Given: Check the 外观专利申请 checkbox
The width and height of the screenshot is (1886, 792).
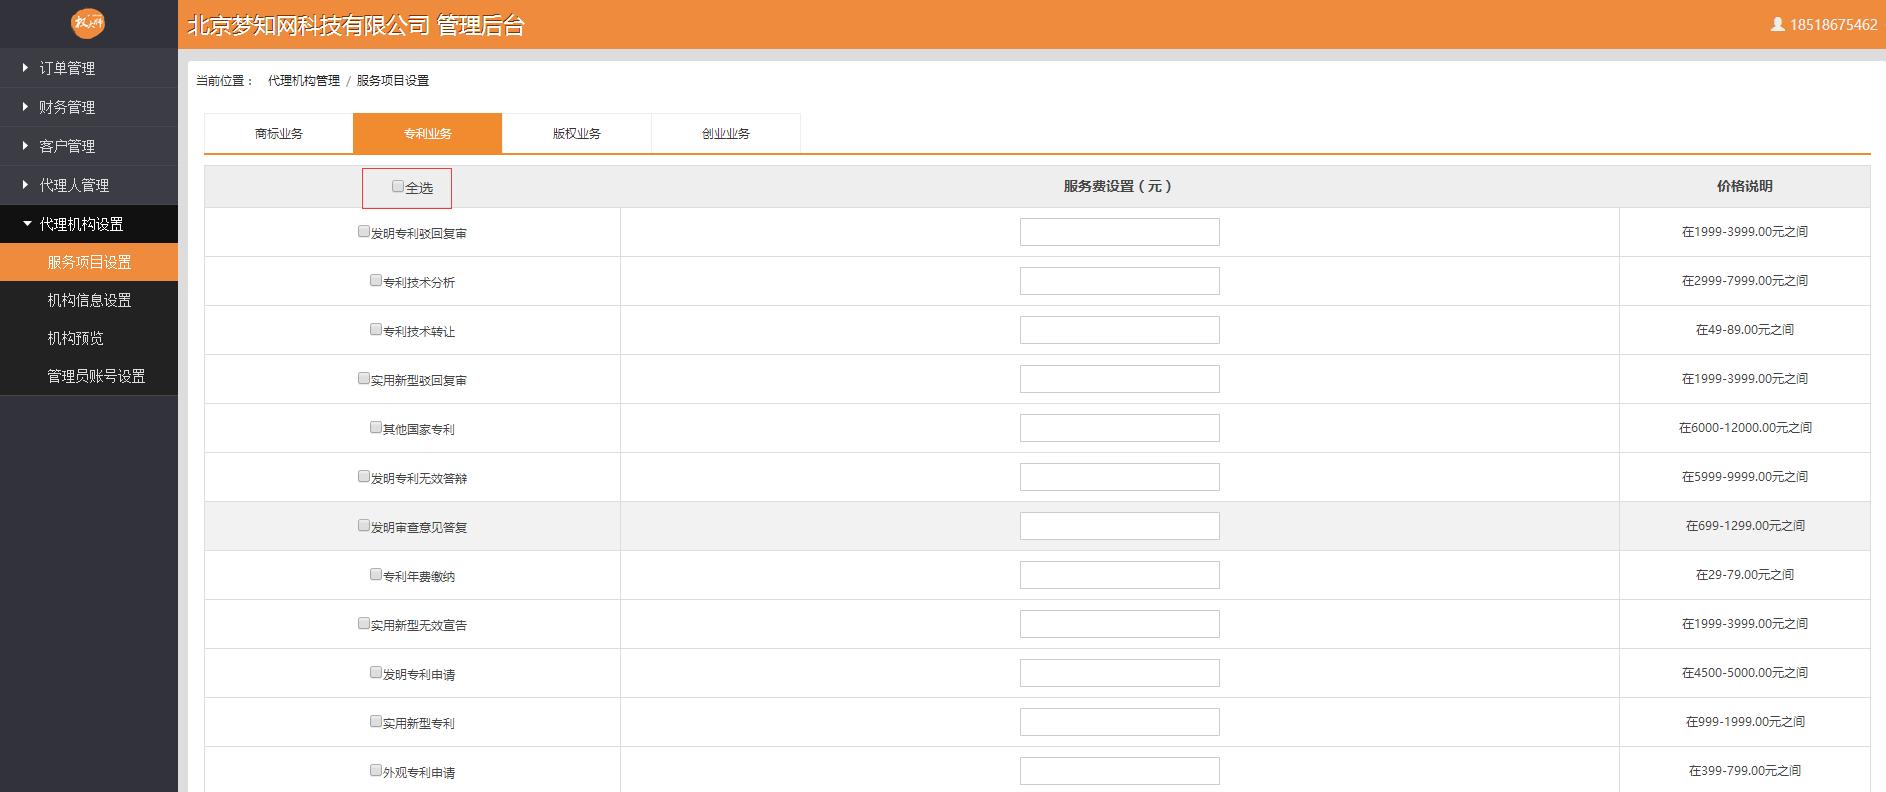Looking at the screenshot, I should coord(376,770).
